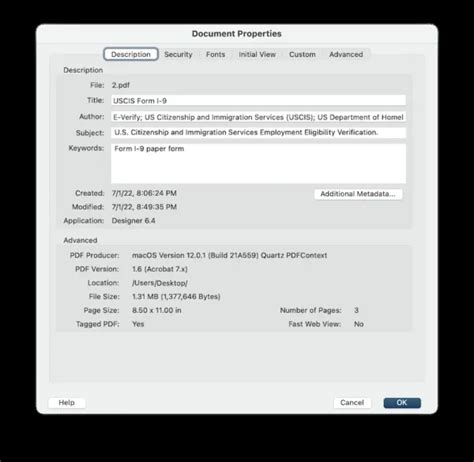The width and height of the screenshot is (474, 462).
Task: Click the Help button
Action: click(x=67, y=403)
